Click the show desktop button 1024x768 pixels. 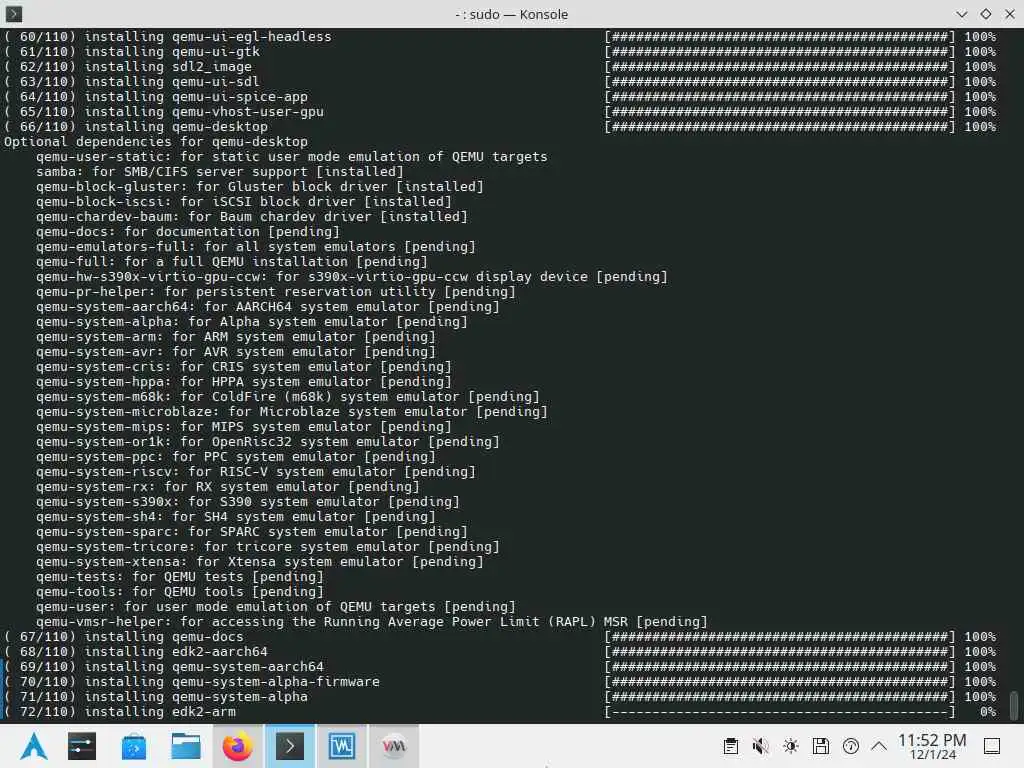coord(992,746)
